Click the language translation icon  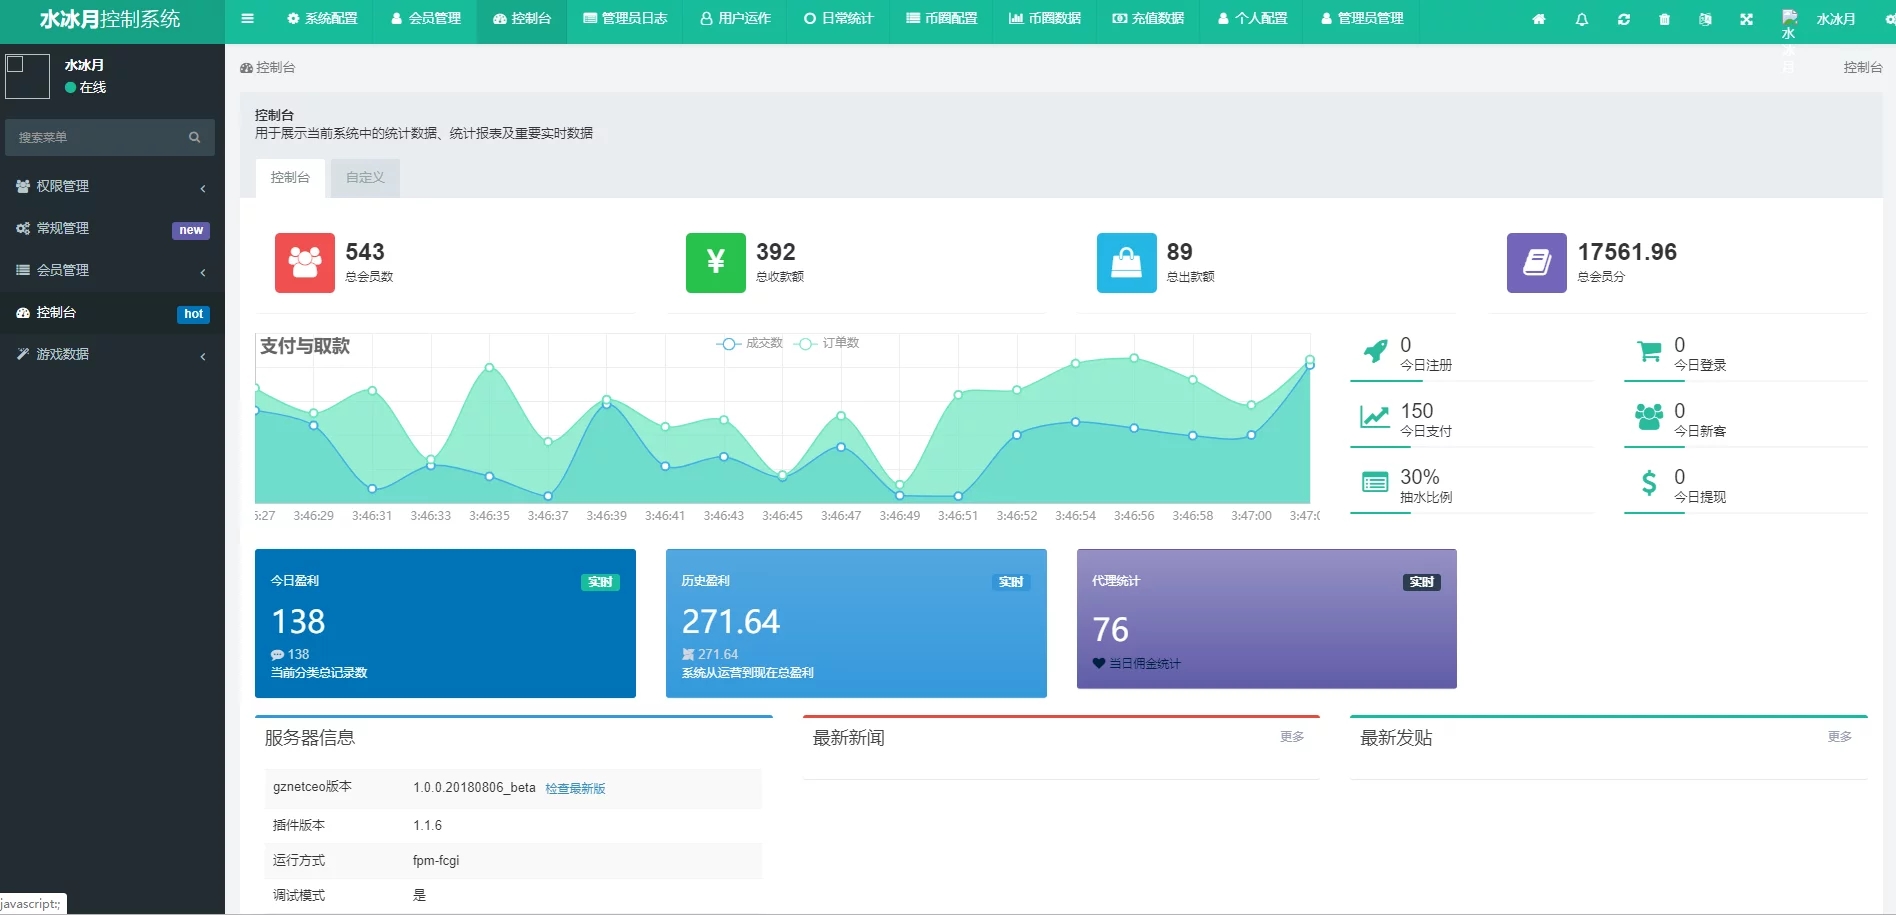[1705, 19]
